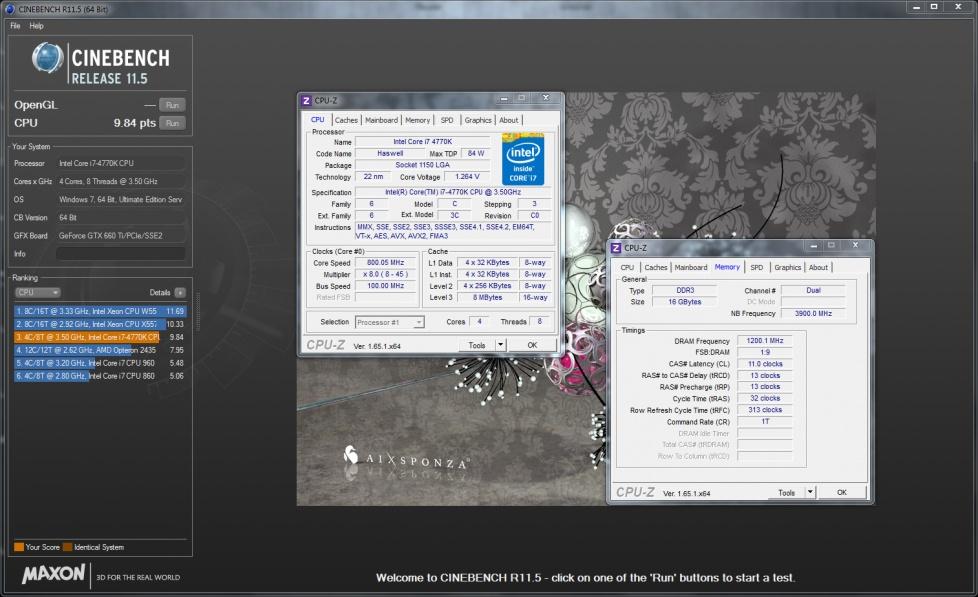Click the multiplier value 'x 8.0 ( 8 - 45 )'

tap(385, 274)
